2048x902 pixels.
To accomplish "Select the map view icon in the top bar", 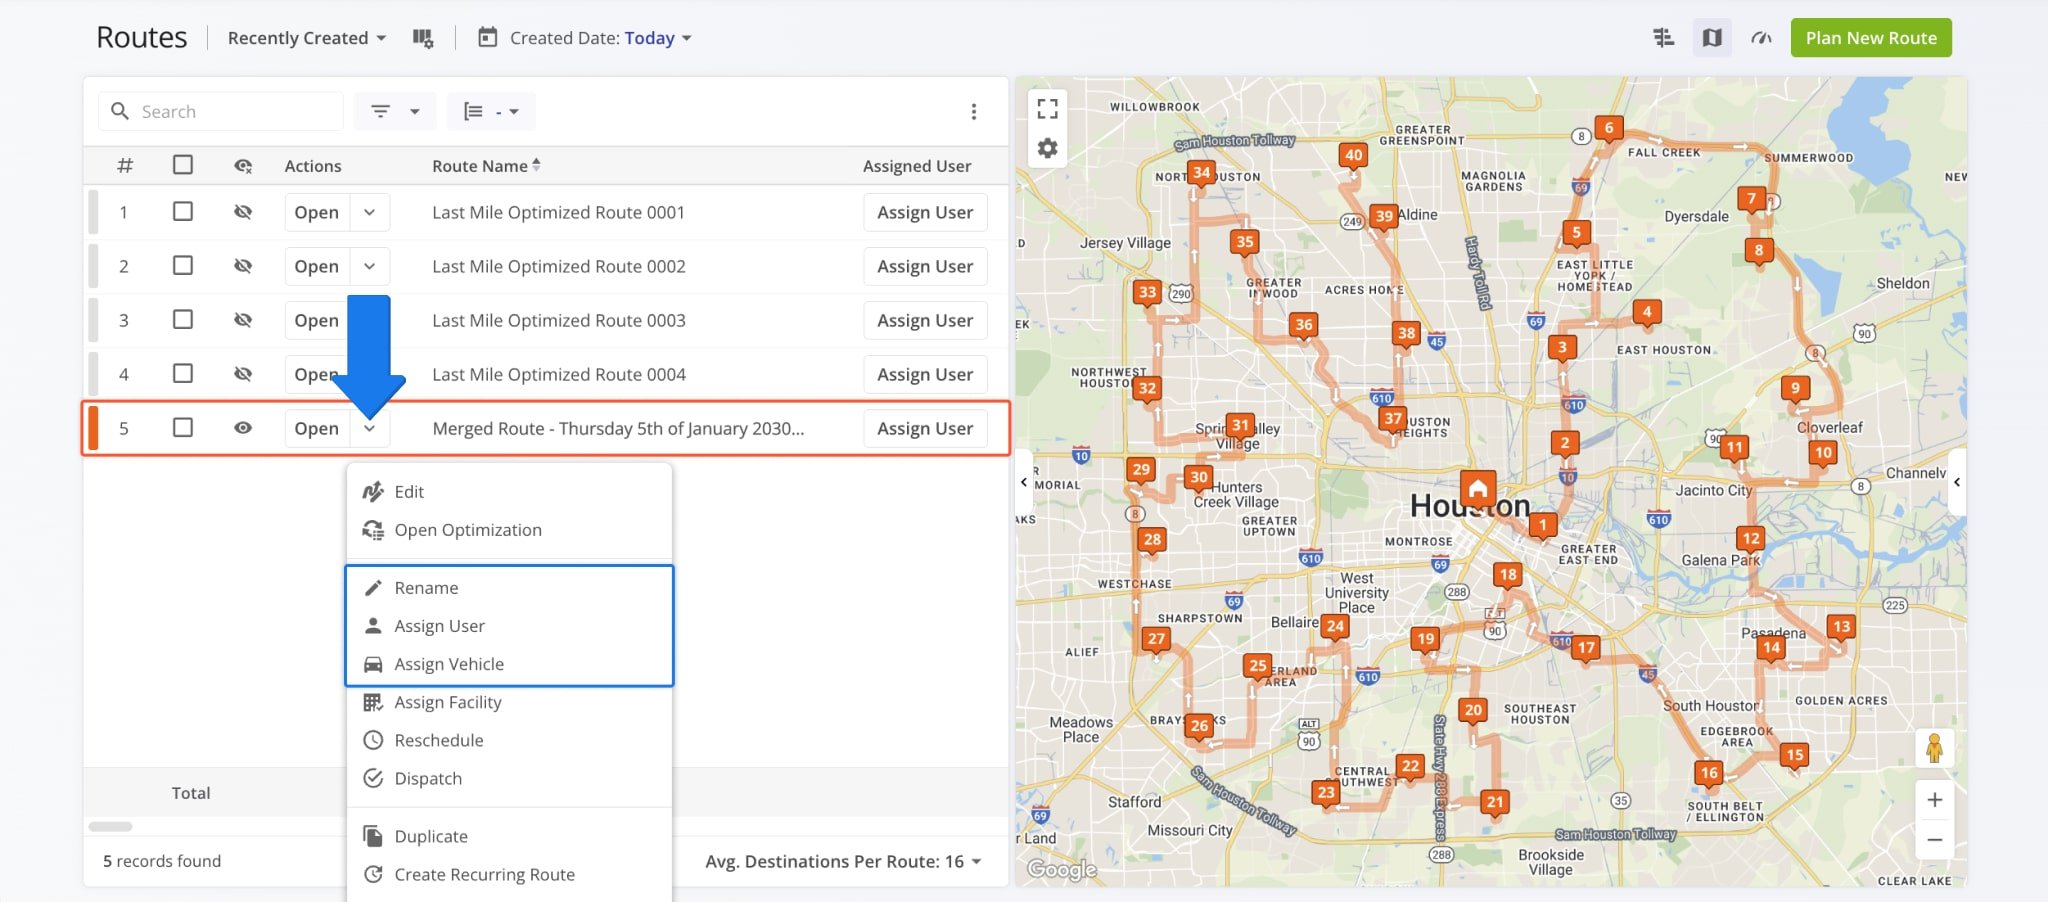I will pos(1711,37).
